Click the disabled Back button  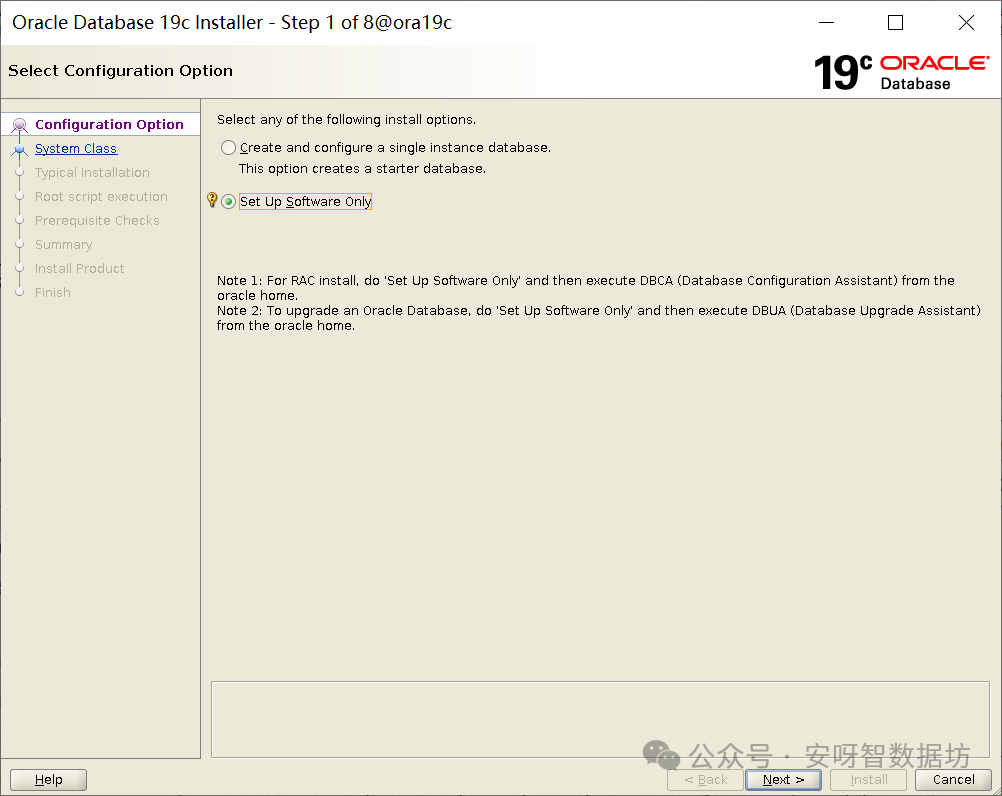click(x=705, y=779)
